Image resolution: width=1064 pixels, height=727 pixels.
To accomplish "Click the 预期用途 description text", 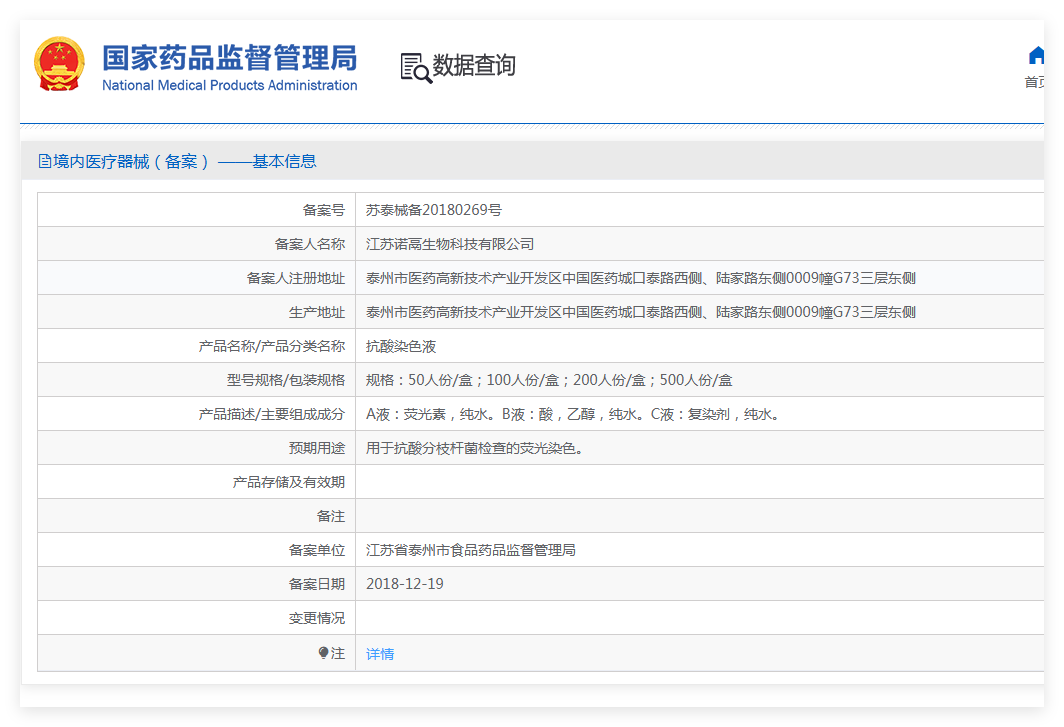I will tap(474, 448).
